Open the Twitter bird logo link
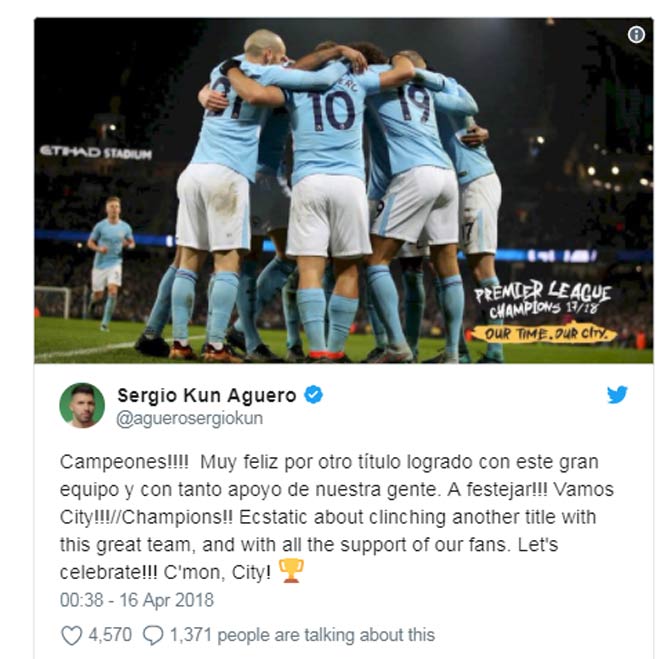Viewport: 660px width, 659px height. (617, 395)
